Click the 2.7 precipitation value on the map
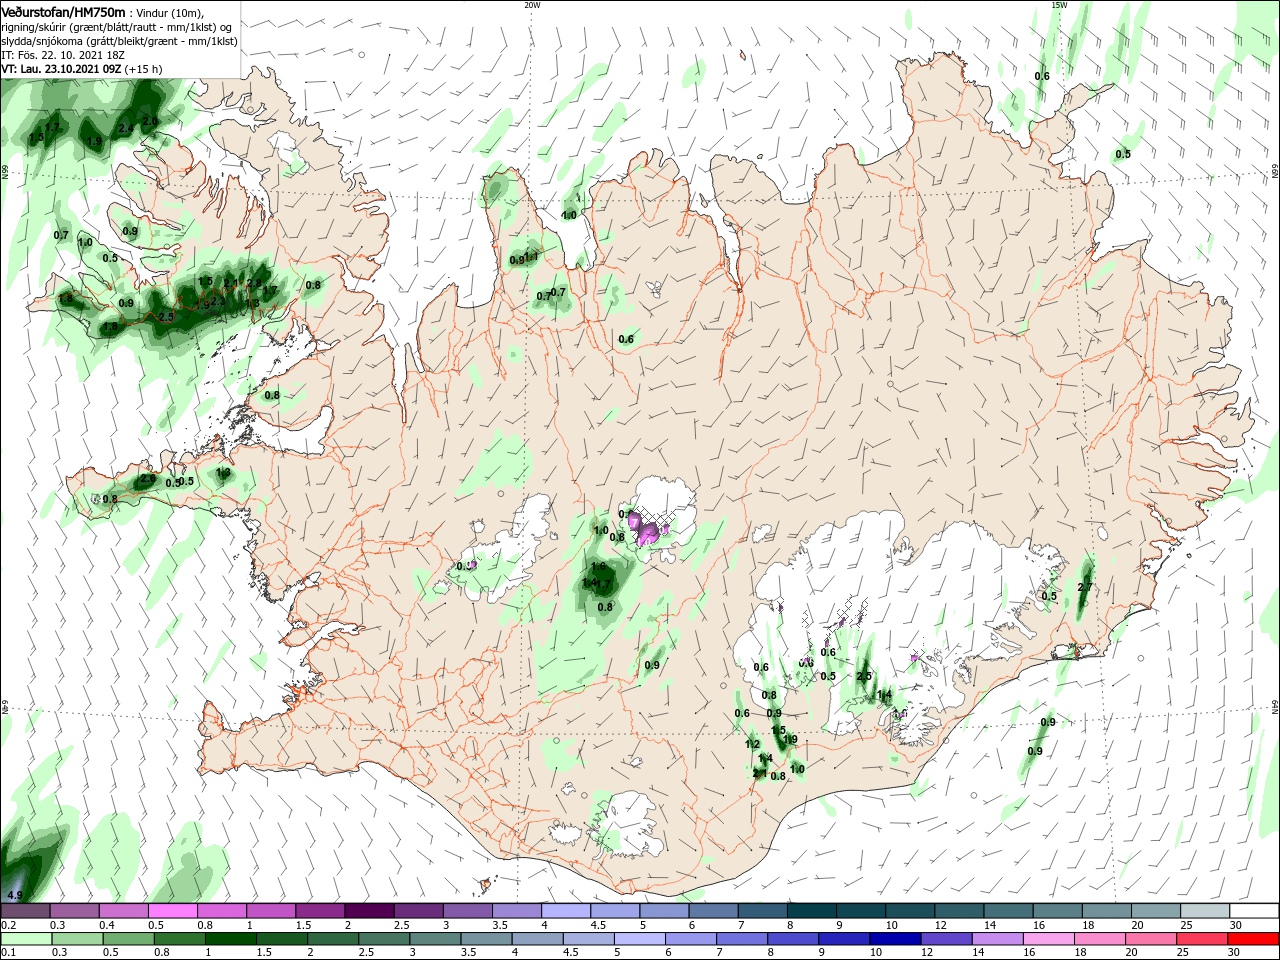1280x960 pixels. click(x=1084, y=587)
